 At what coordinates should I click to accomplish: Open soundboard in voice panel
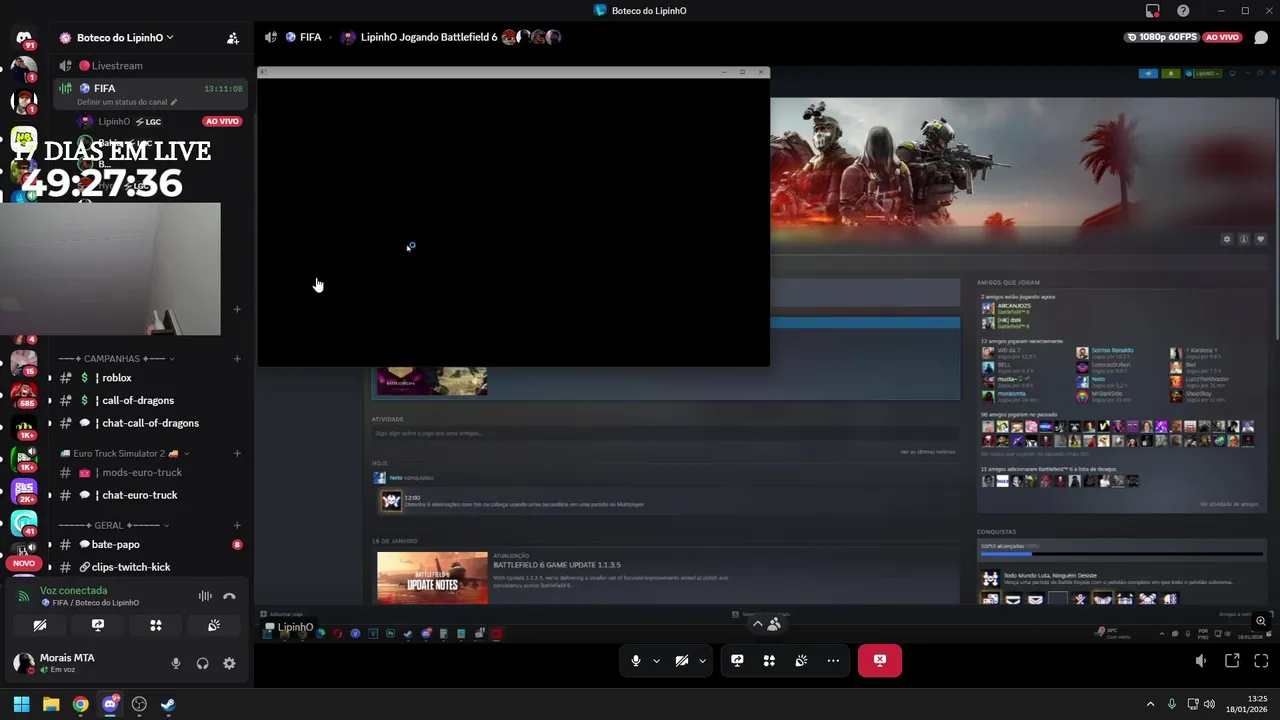(214, 625)
